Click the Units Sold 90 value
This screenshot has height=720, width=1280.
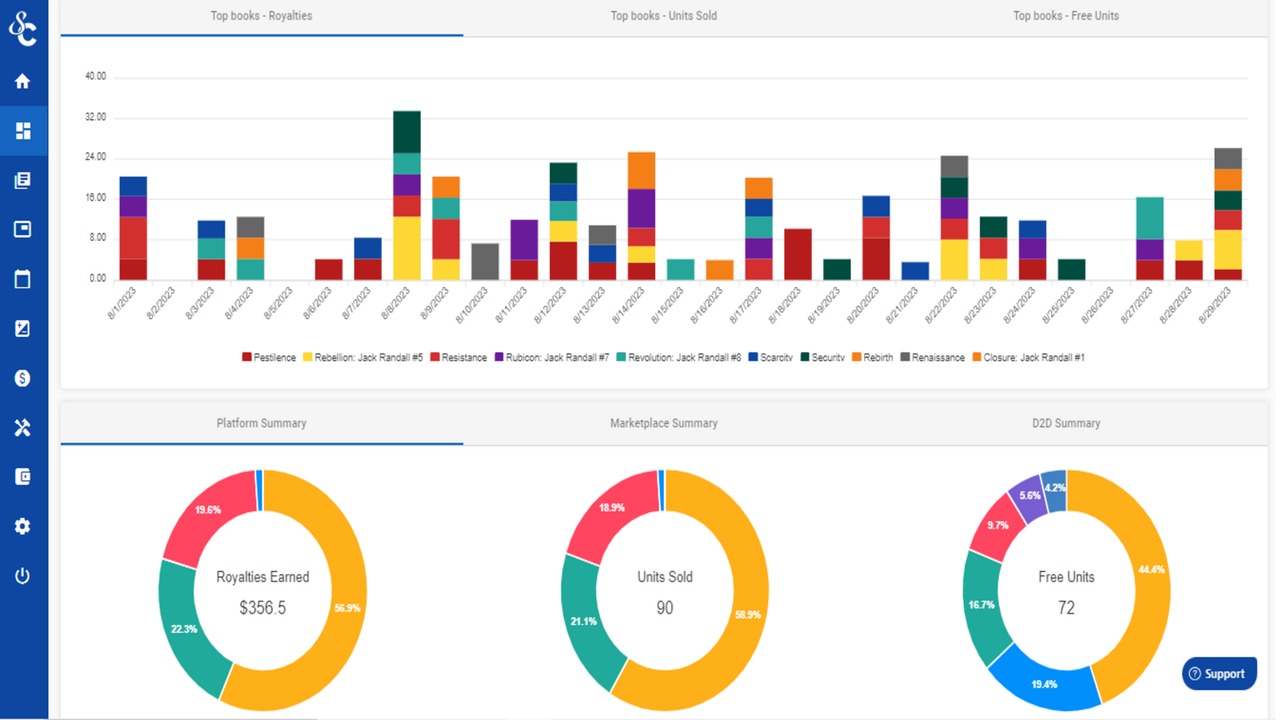click(x=665, y=607)
